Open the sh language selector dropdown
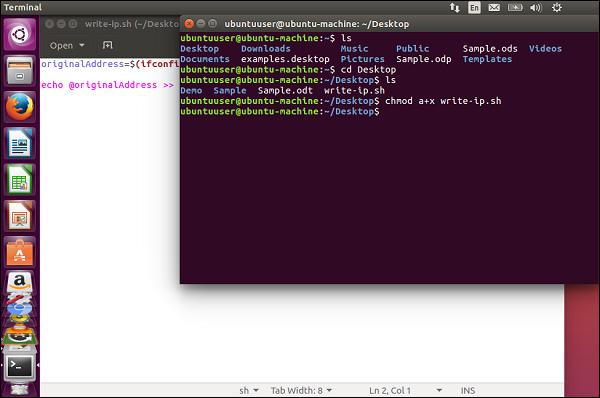Image resolution: width=600 pixels, height=398 pixels. (x=249, y=390)
